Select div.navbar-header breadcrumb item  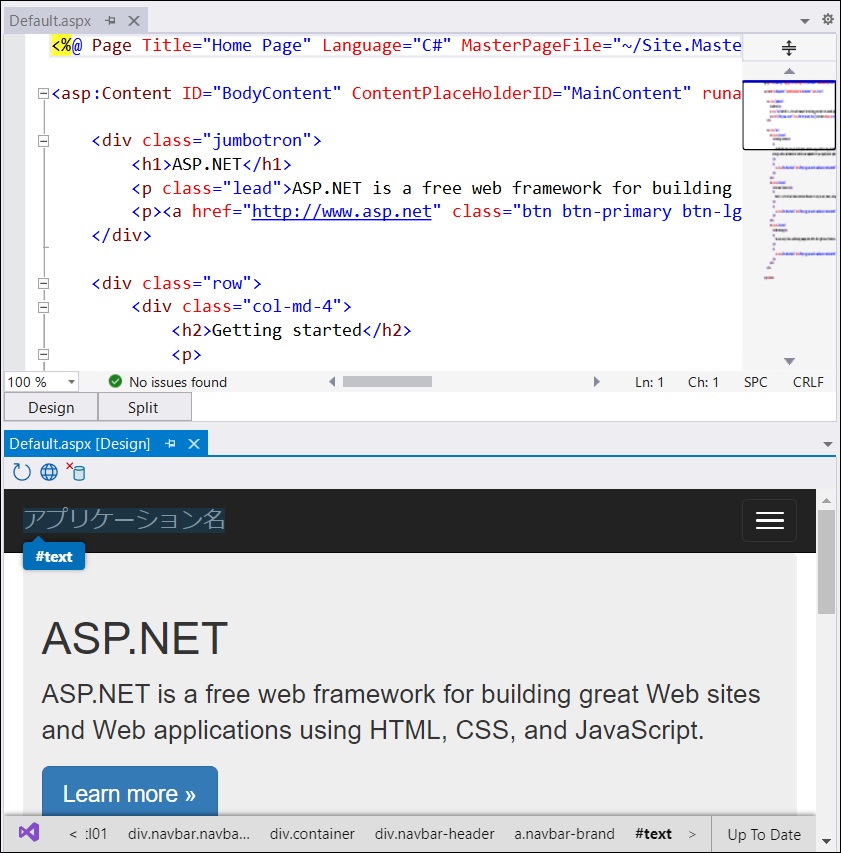(434, 834)
